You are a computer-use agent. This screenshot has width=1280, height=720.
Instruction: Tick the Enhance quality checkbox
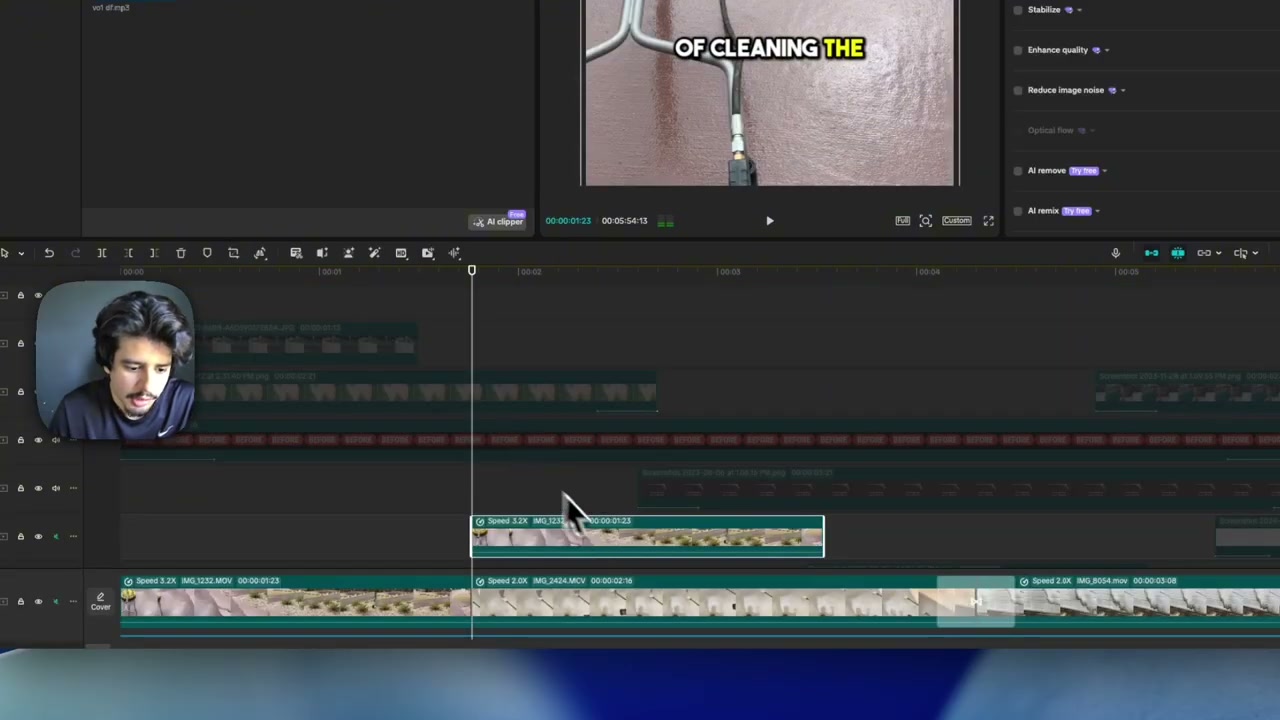(x=1018, y=50)
